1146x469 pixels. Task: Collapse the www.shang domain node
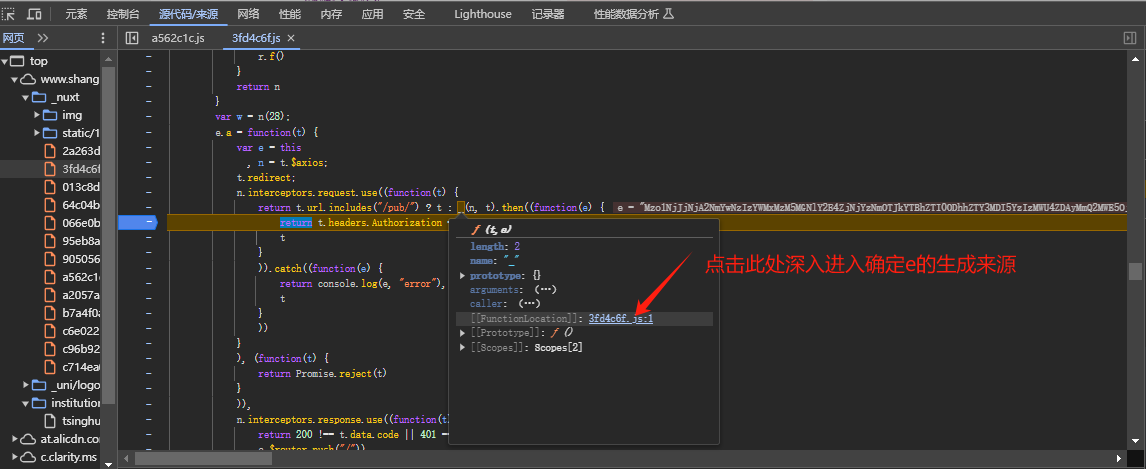(14, 79)
